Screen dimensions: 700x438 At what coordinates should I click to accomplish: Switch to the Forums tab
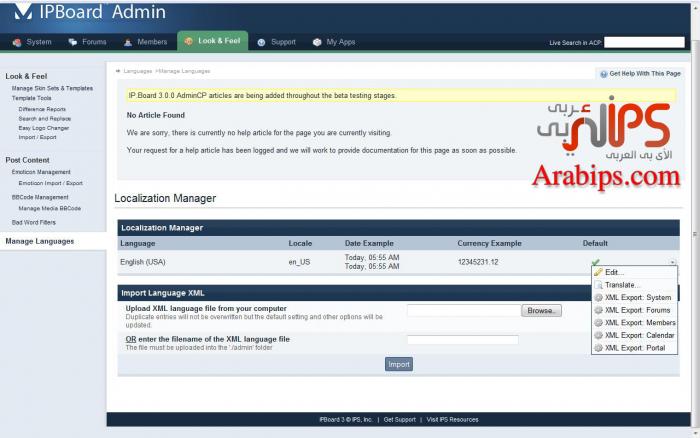tap(87, 42)
